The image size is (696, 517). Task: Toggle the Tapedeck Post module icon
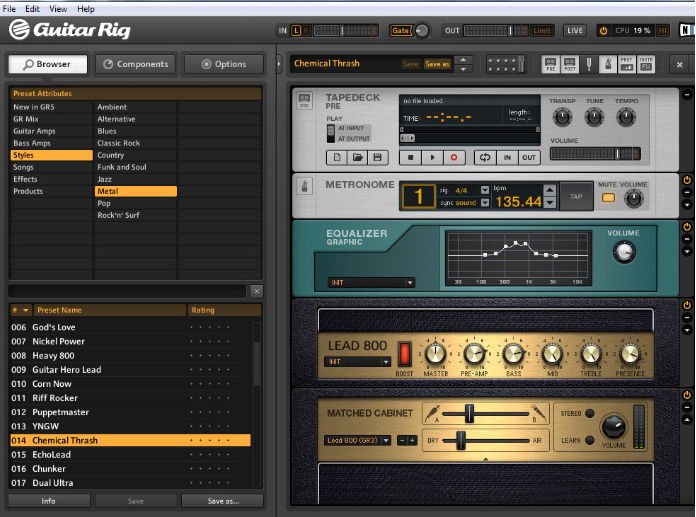pyautogui.click(x=569, y=64)
